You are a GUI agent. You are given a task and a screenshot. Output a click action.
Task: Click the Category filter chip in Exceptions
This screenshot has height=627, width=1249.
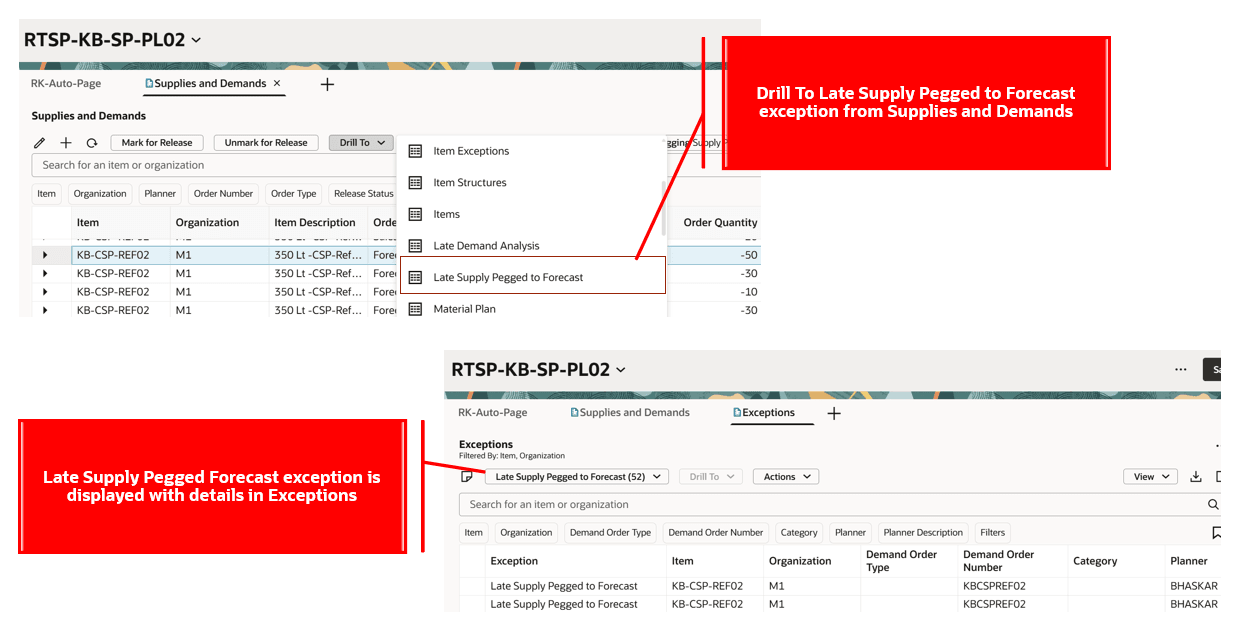tap(799, 533)
